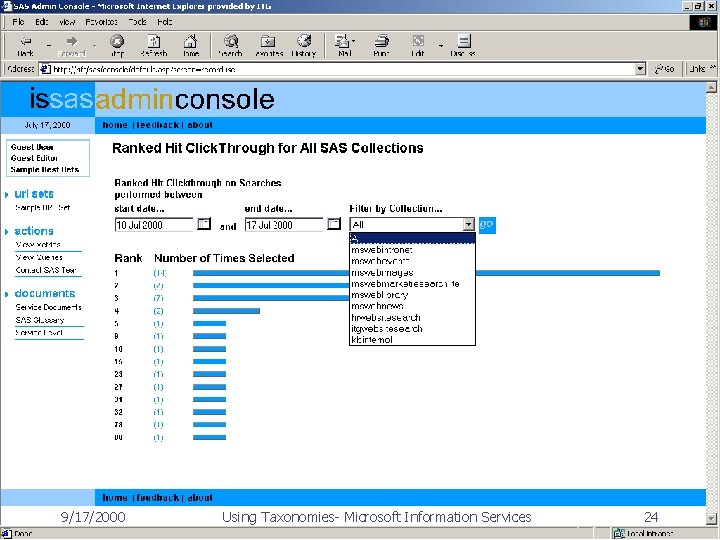Viewport: 720px width, 540px height.
Task: Click 'home' link in top navigation bar
Action: point(115,125)
